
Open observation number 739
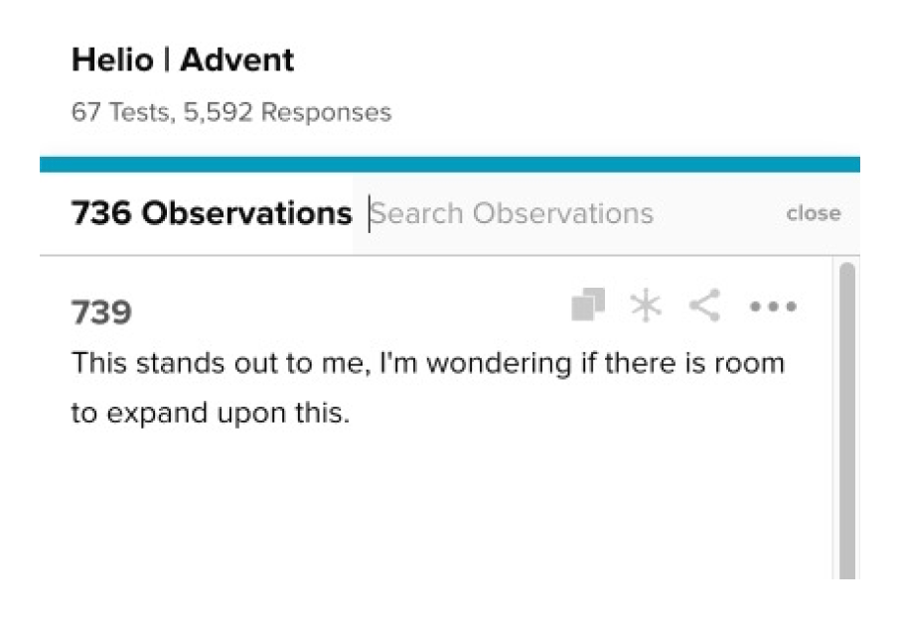tap(102, 312)
